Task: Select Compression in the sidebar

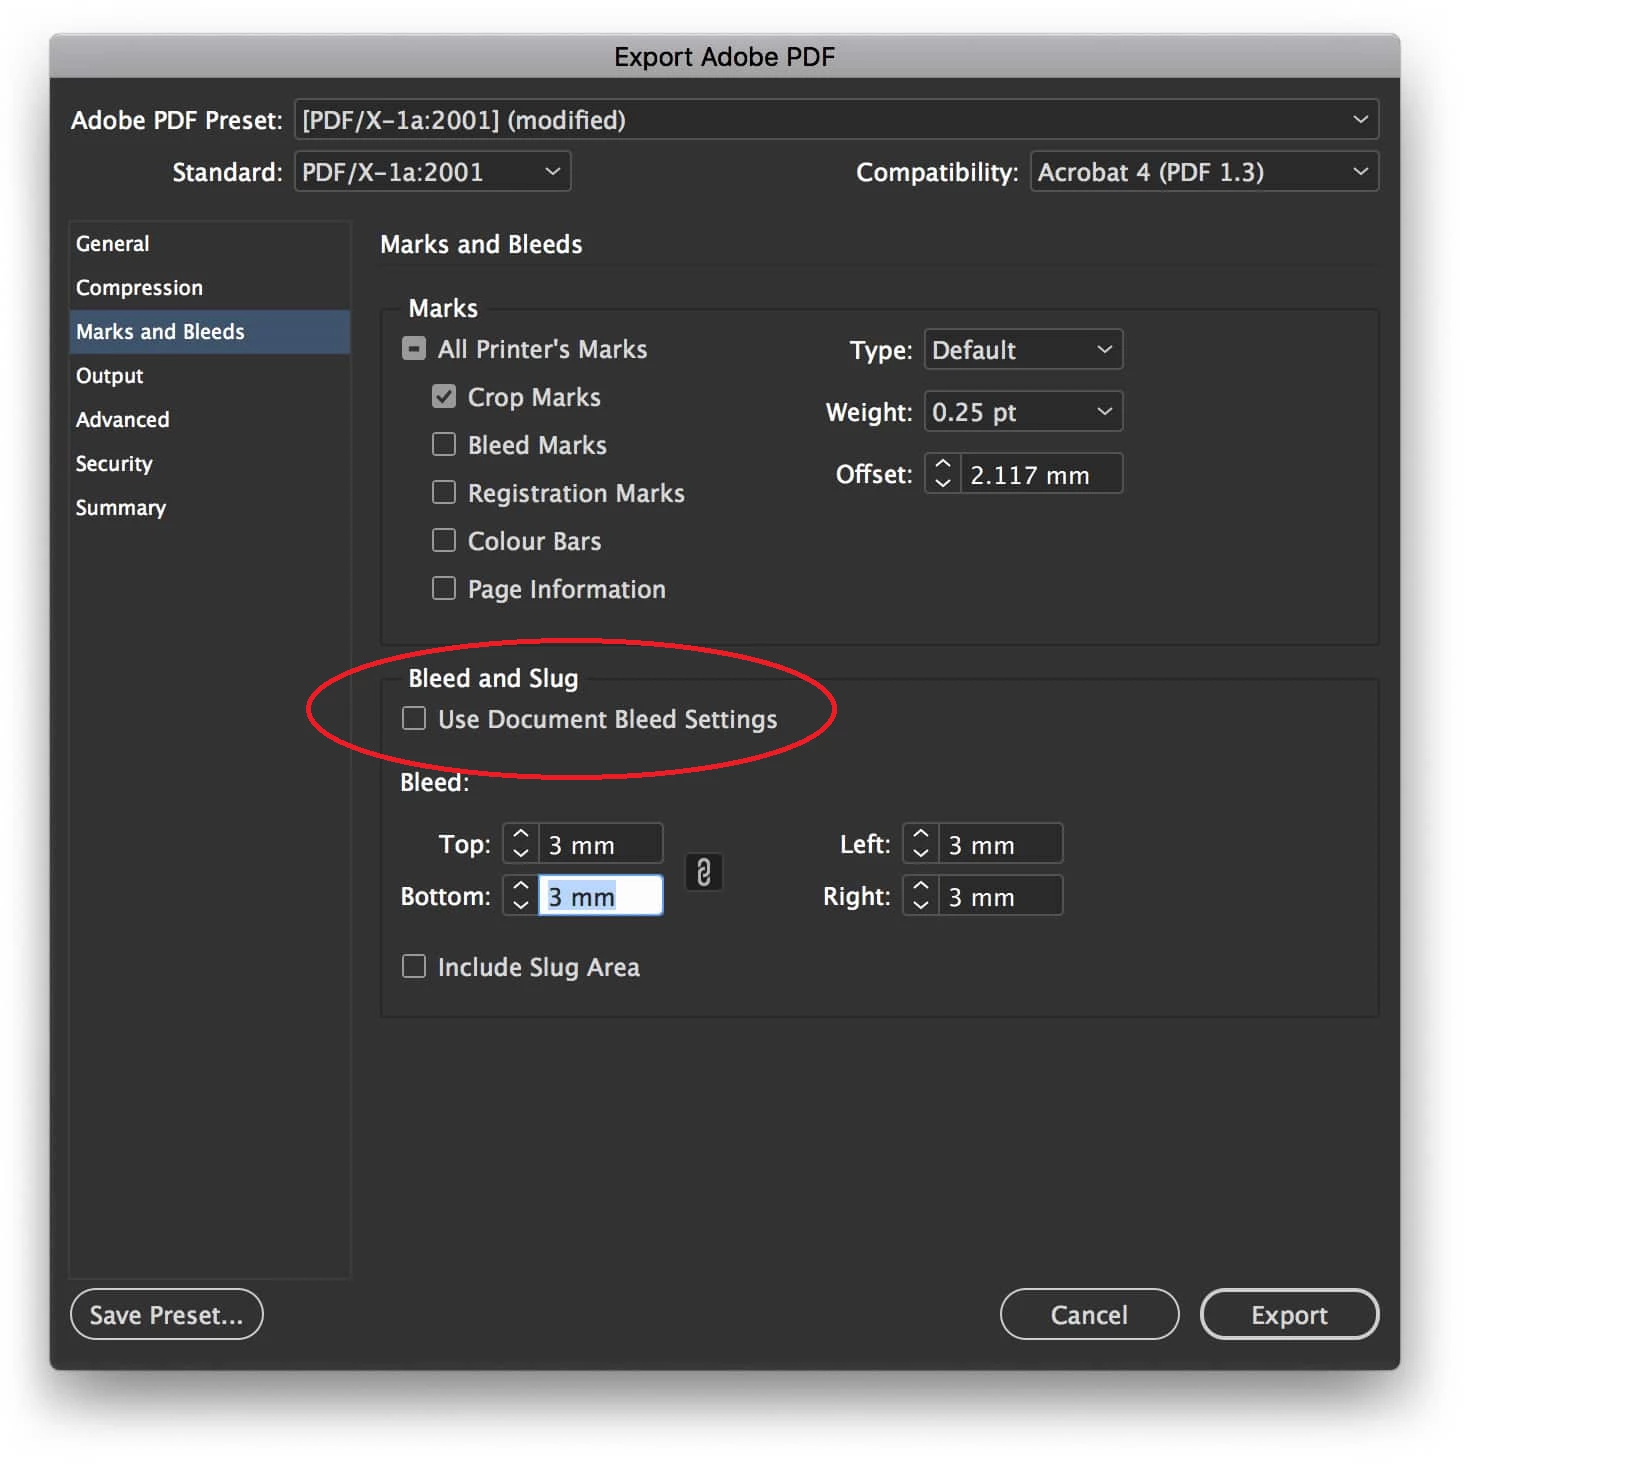Action: click(210, 288)
